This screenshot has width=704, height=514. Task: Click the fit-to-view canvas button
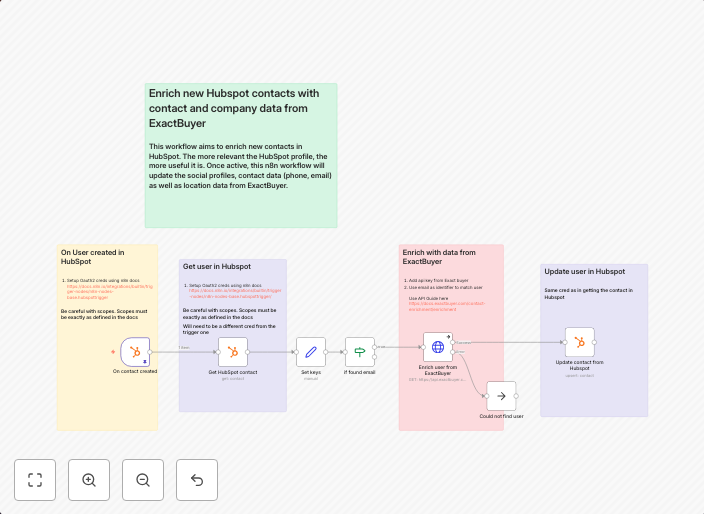(35, 480)
